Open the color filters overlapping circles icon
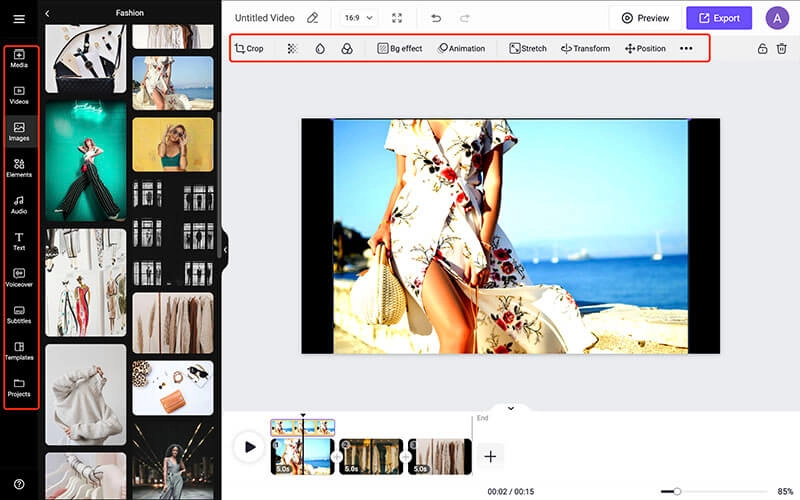Screen dimensions: 800x500 [x=347, y=48]
